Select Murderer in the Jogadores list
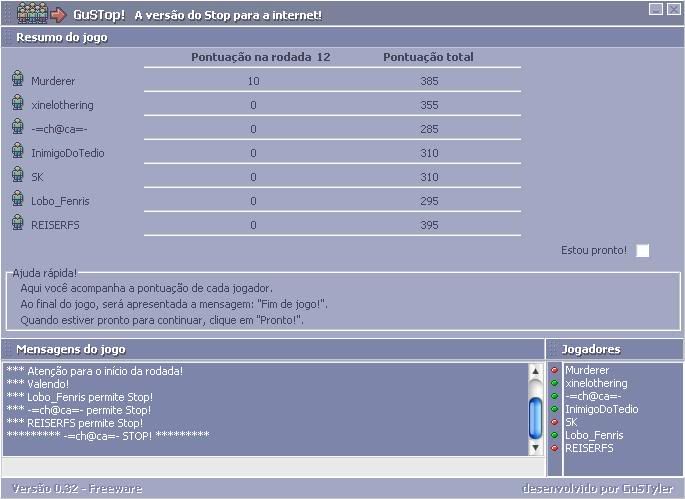The width and height of the screenshot is (685, 499). (x=587, y=370)
